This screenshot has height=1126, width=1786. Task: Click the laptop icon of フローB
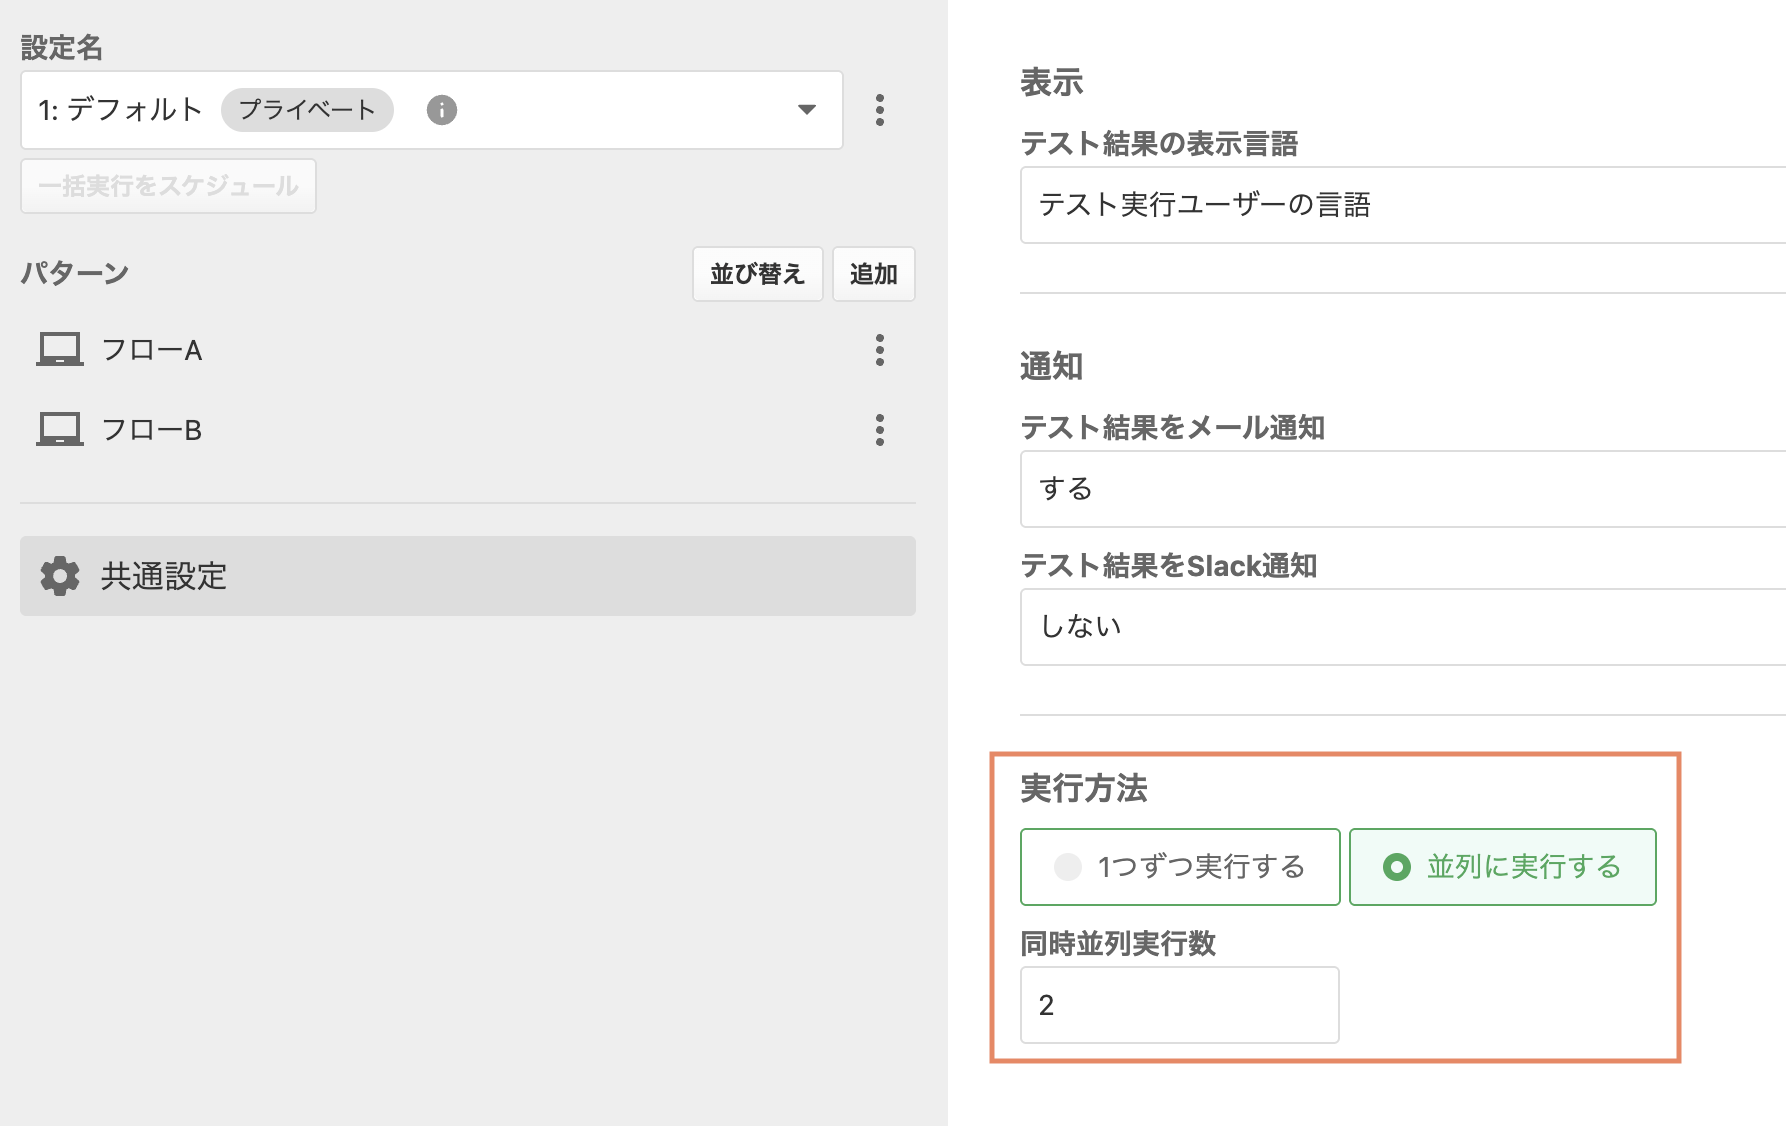(x=60, y=430)
